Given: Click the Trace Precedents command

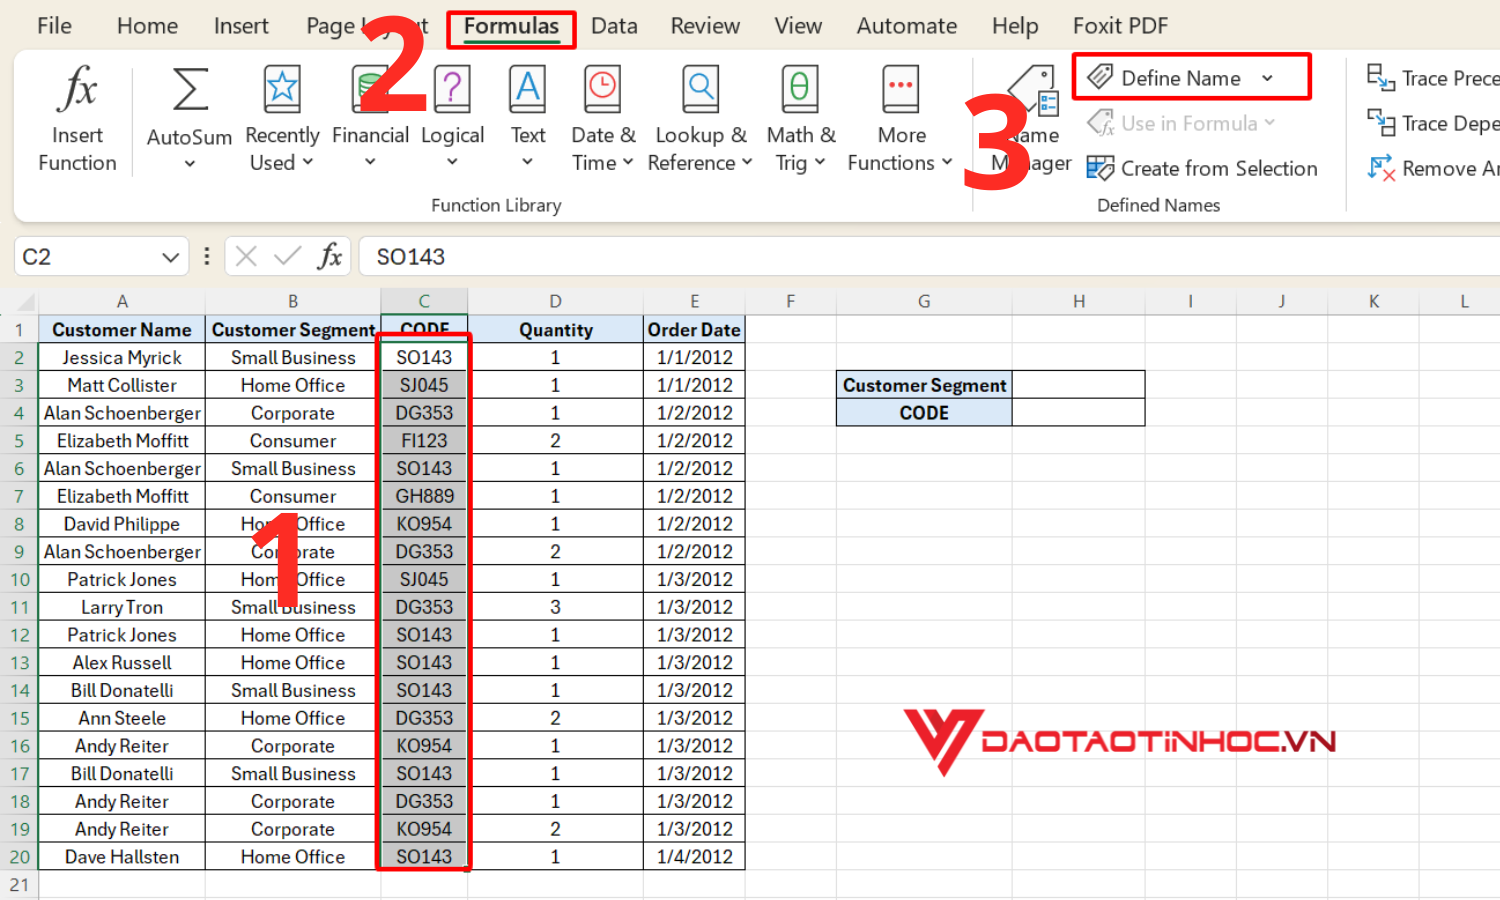Looking at the screenshot, I should pos(1433,78).
